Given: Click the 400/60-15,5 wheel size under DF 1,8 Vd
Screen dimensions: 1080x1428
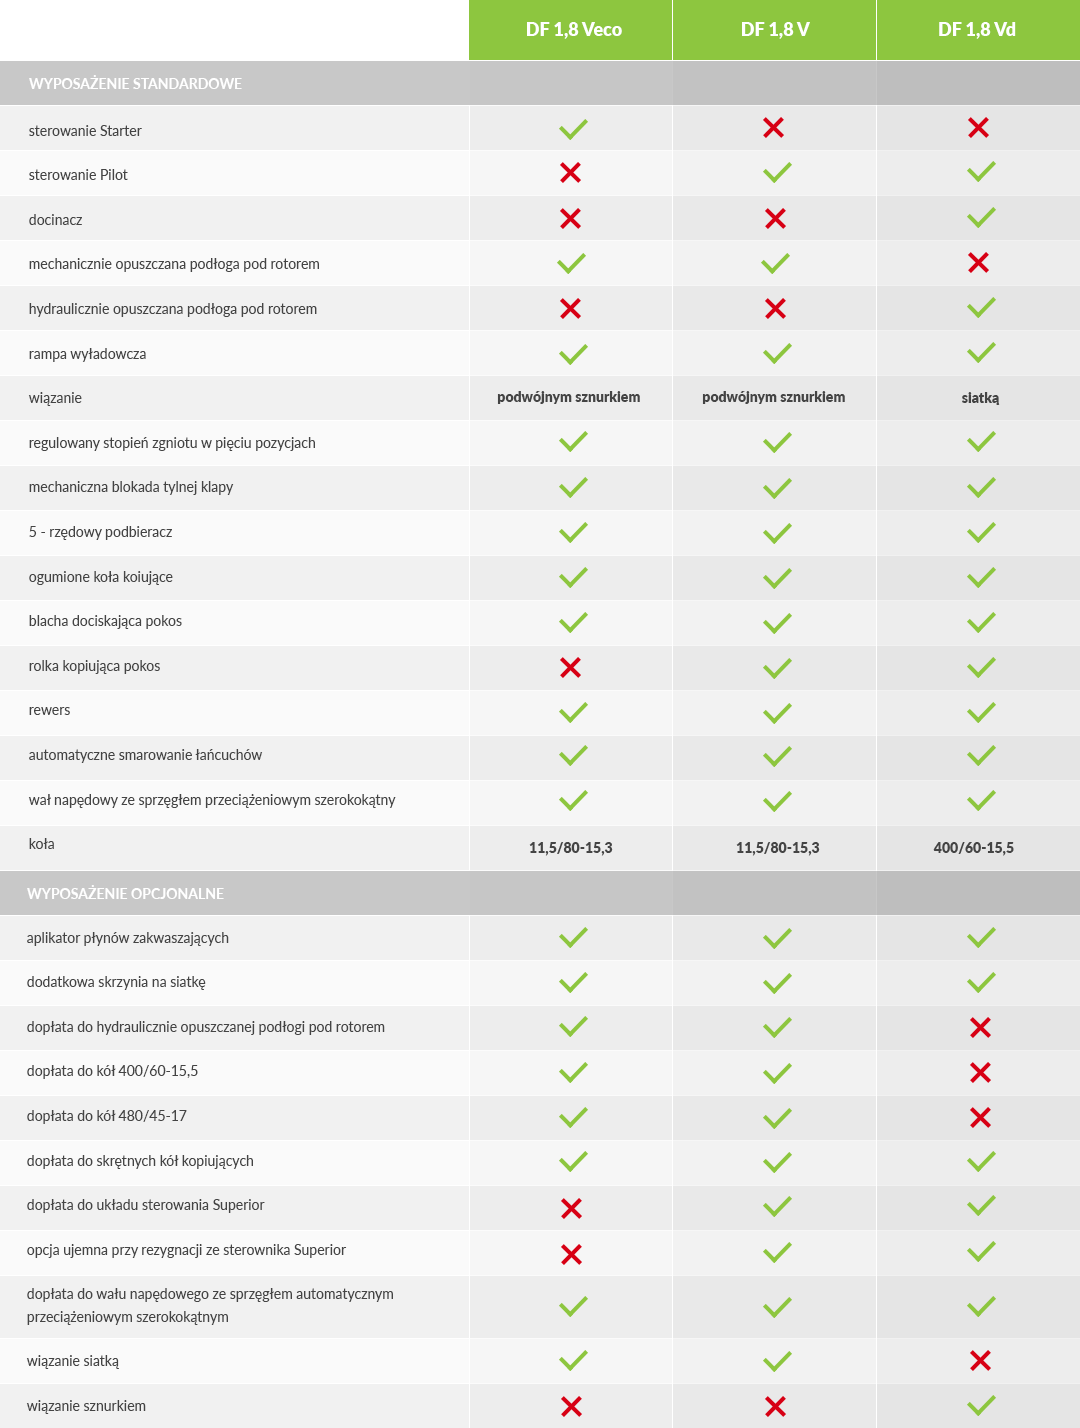Looking at the screenshot, I should (973, 848).
